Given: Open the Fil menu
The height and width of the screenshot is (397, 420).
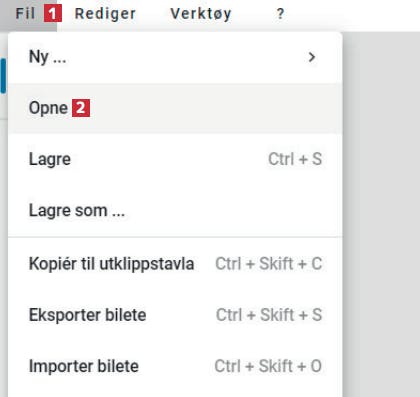Looking at the screenshot, I should (x=25, y=14).
